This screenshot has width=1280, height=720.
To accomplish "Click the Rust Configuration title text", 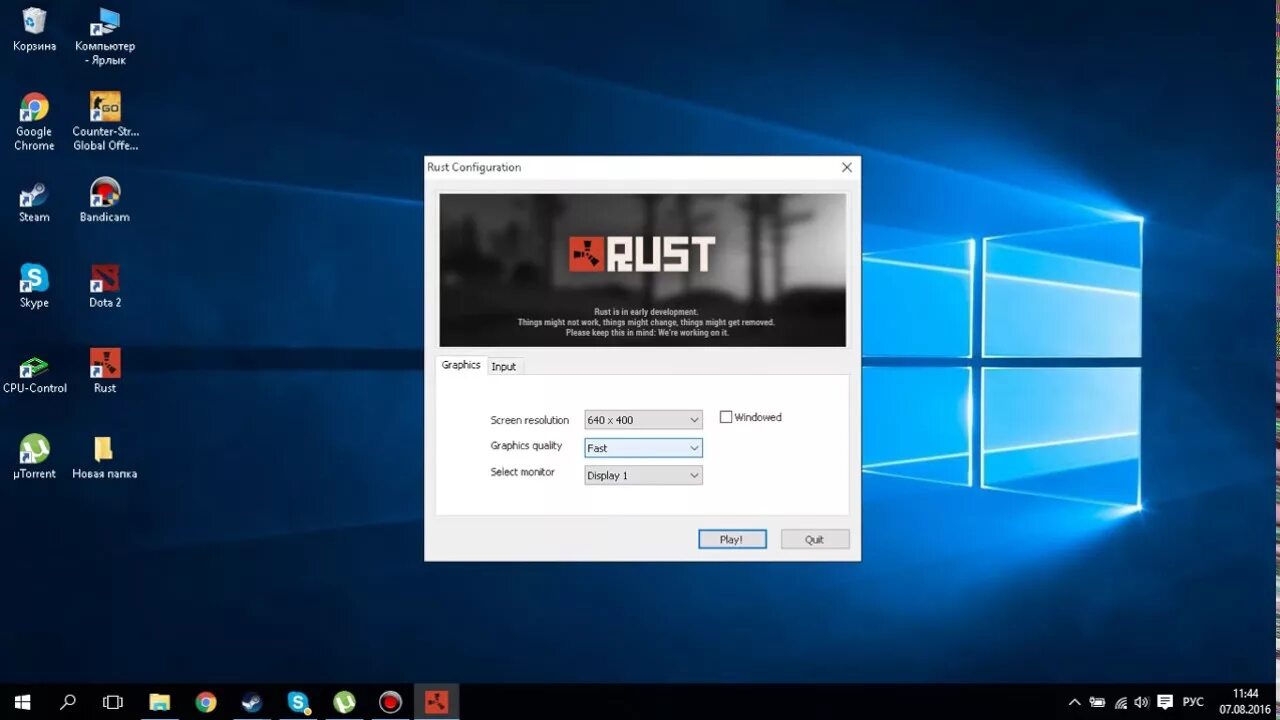I will click(x=474, y=167).
